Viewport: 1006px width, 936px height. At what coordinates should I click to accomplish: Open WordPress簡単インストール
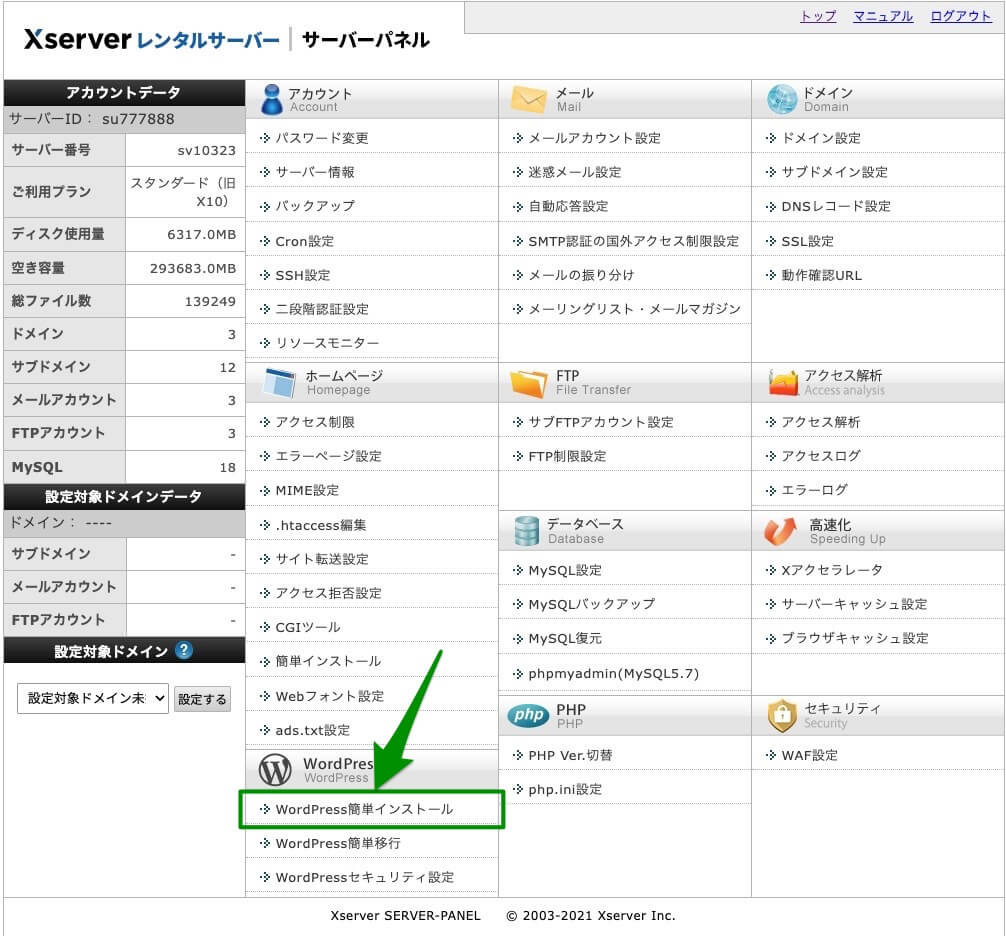point(364,810)
